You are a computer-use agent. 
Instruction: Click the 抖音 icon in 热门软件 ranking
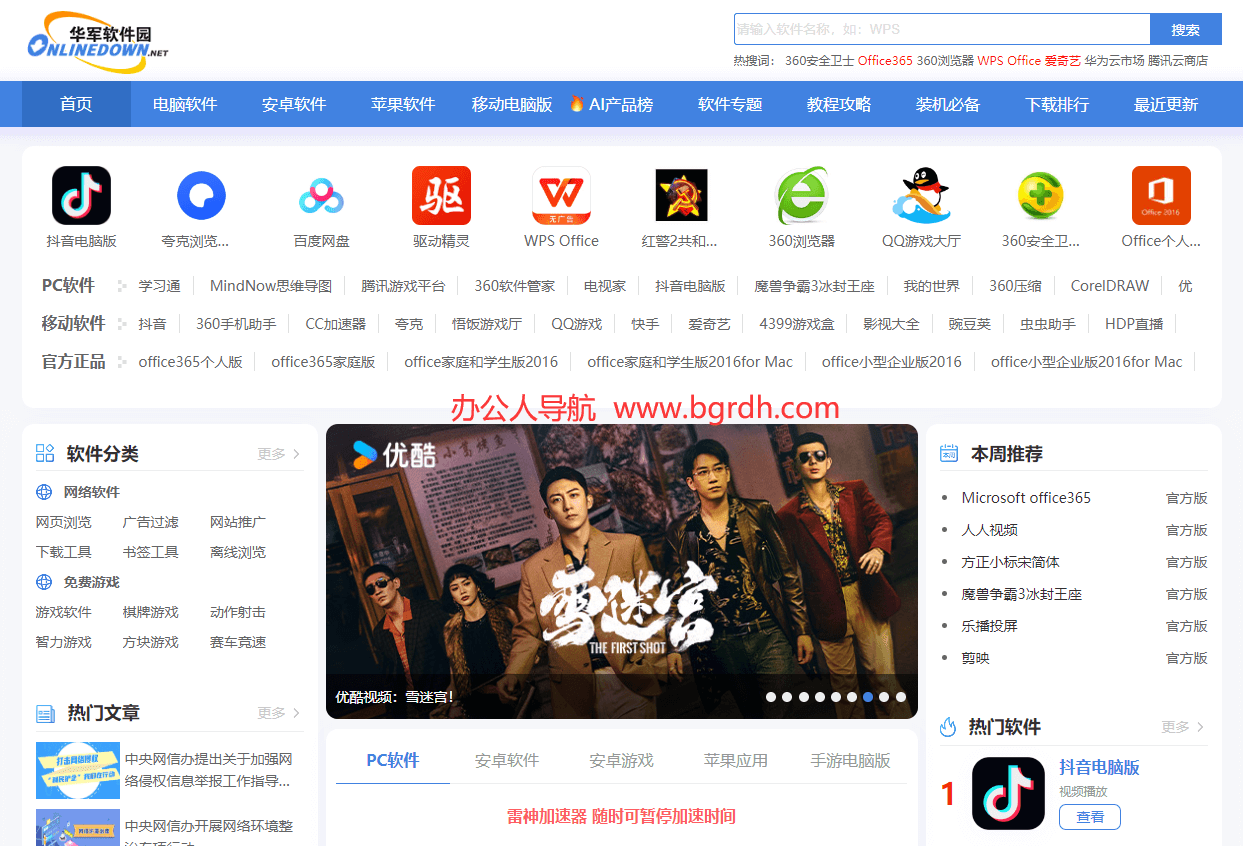[1008, 794]
